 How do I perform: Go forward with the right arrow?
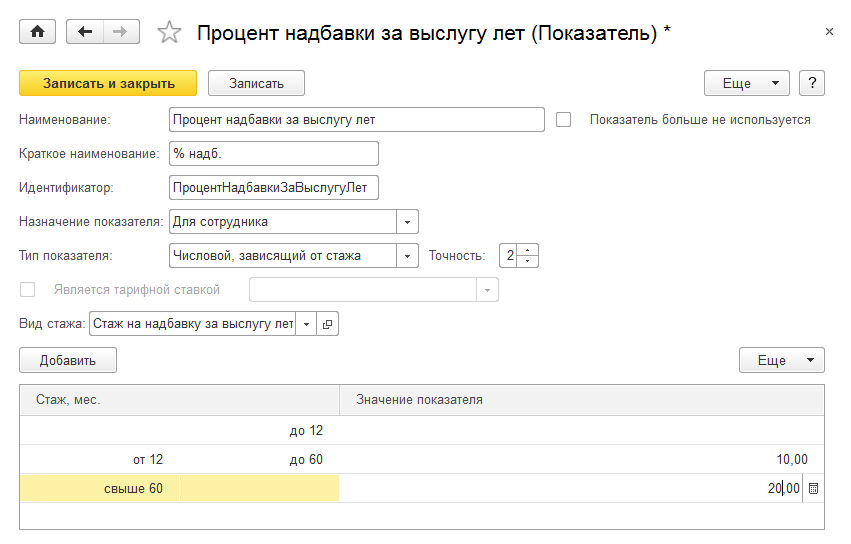[x=120, y=32]
